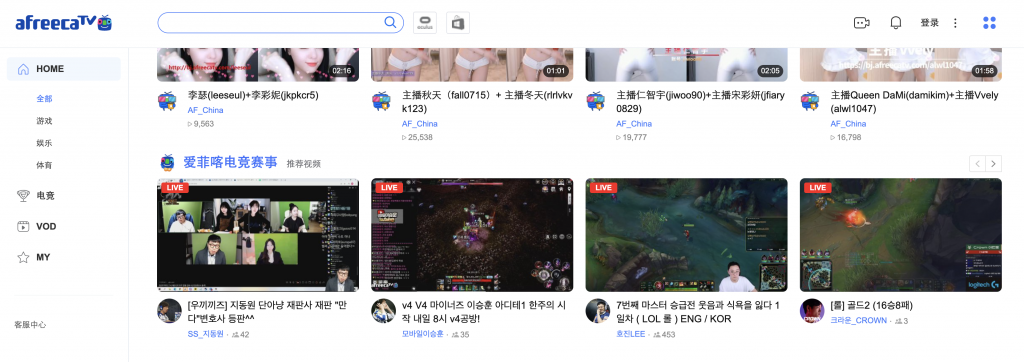Viewport: 1024px width, 362px height.
Task: Open the Windows store app icon
Action: click(458, 23)
